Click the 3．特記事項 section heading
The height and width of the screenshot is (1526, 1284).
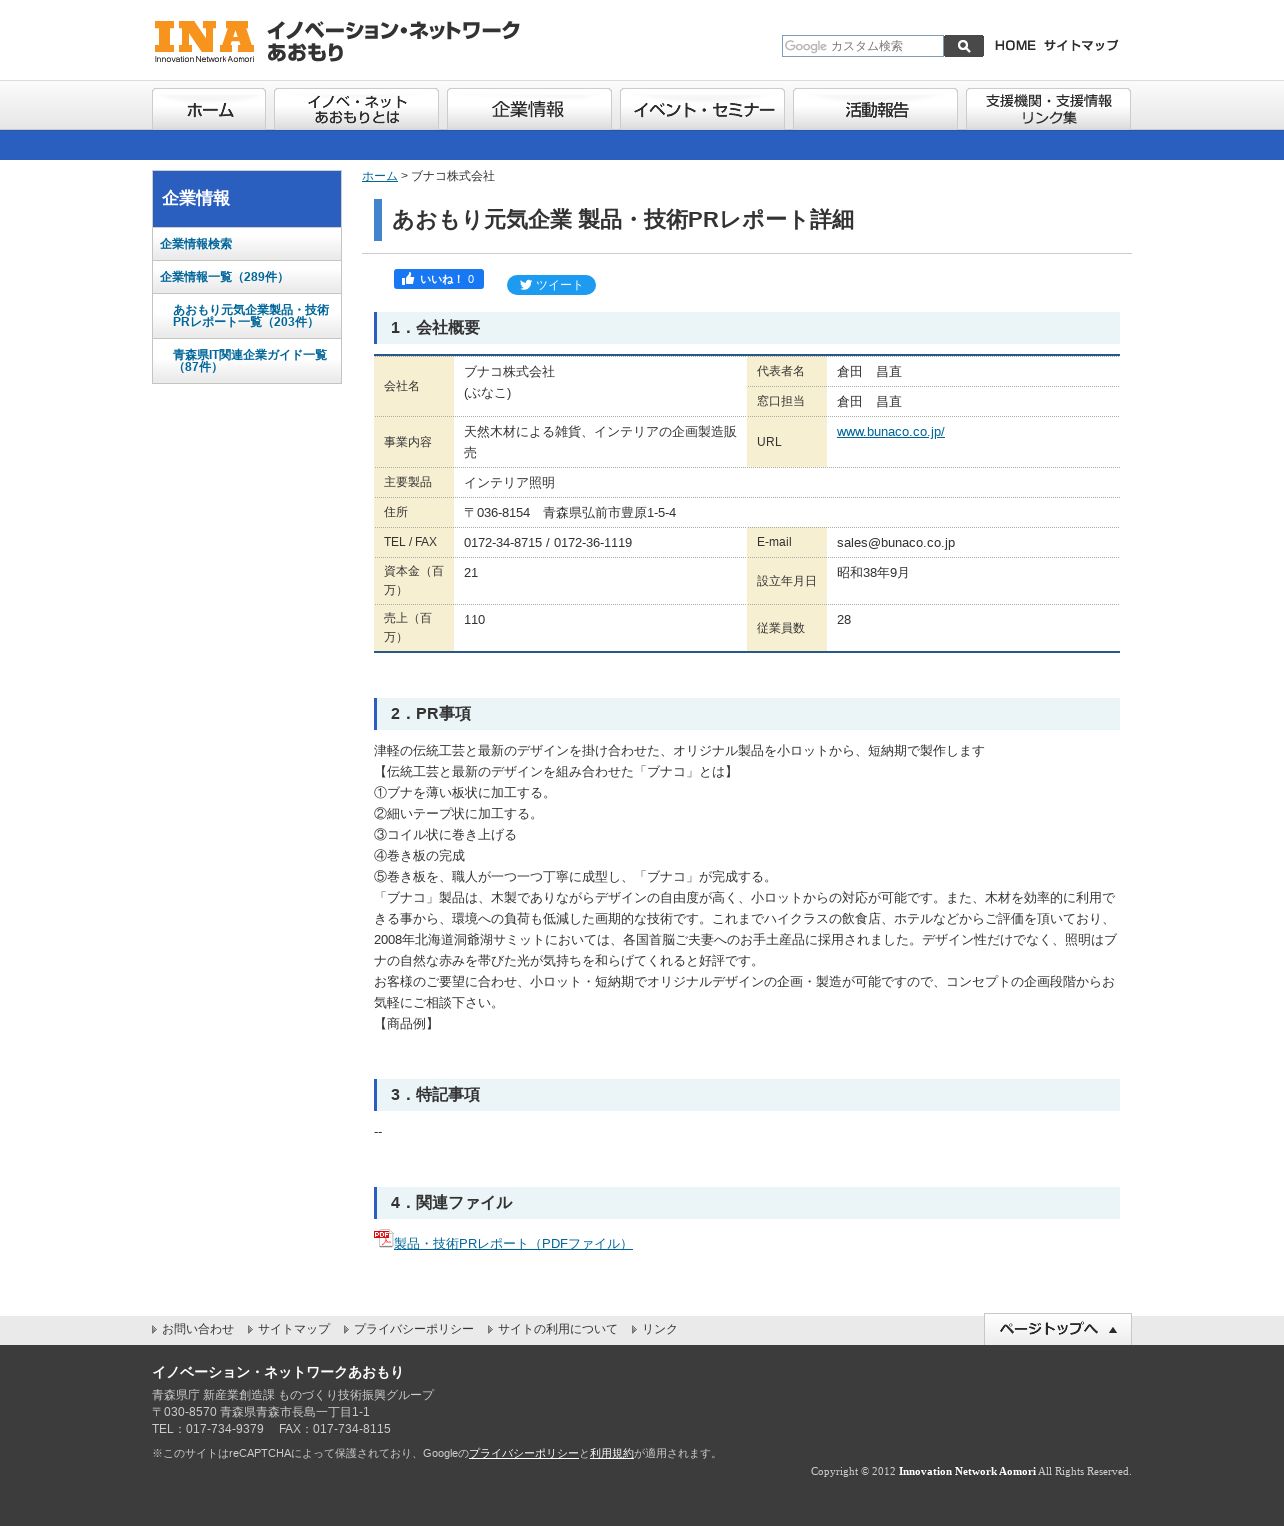tap(747, 1095)
